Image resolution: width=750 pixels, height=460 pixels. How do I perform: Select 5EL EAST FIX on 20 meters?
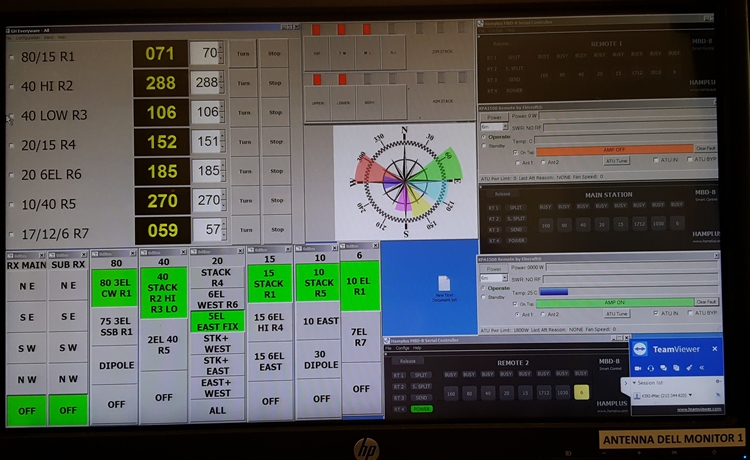coord(217,322)
